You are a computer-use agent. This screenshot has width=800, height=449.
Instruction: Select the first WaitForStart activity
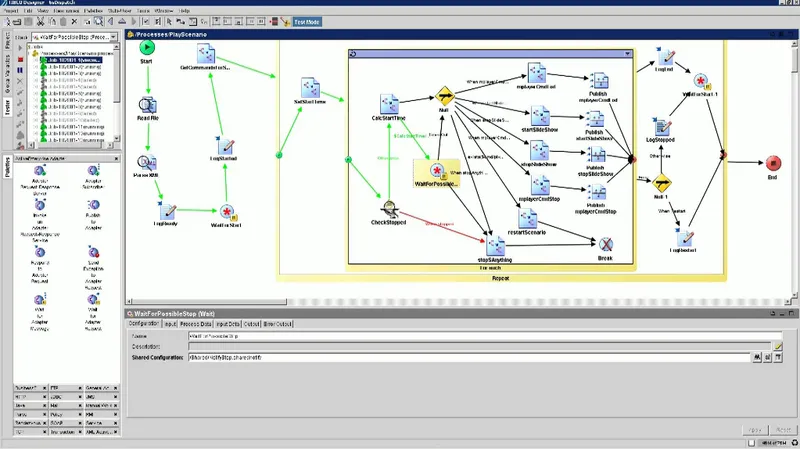point(228,212)
